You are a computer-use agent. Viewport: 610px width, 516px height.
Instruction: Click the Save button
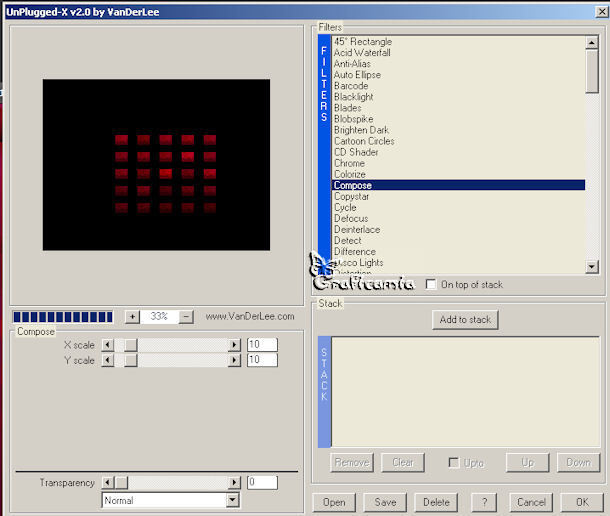click(385, 502)
